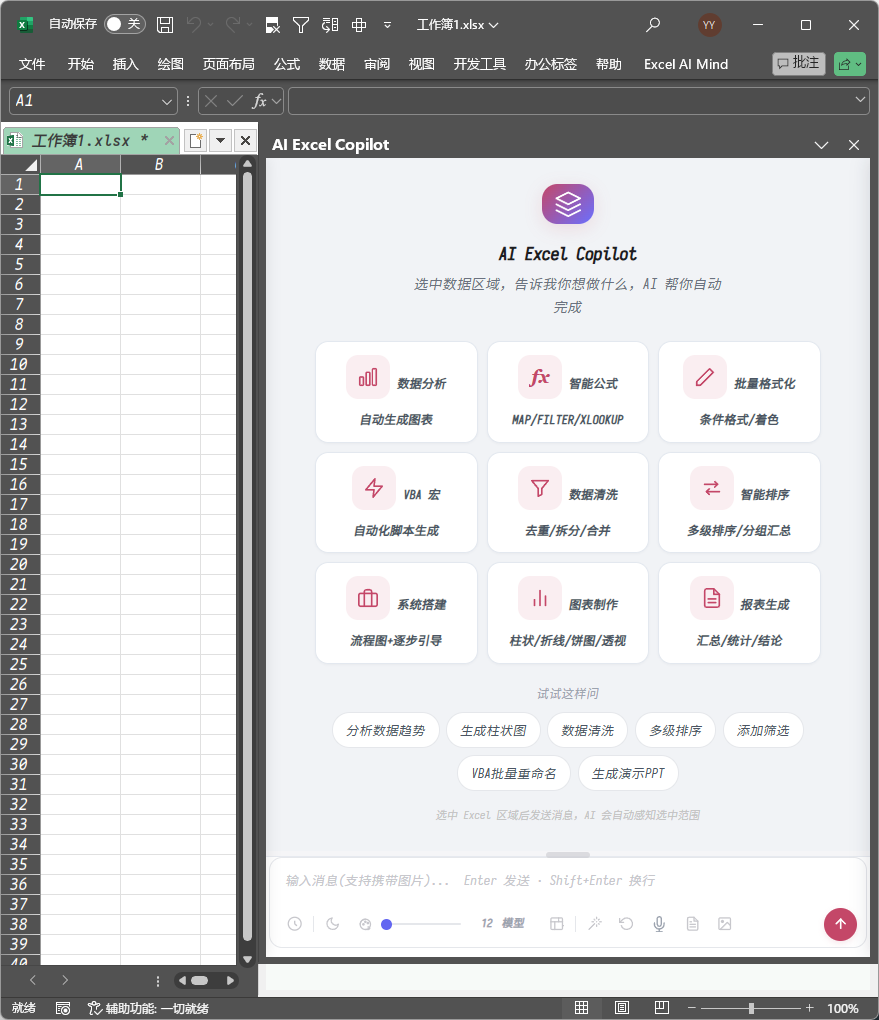Open the 智能公式 card
The width and height of the screenshot is (879, 1020).
[x=567, y=392]
